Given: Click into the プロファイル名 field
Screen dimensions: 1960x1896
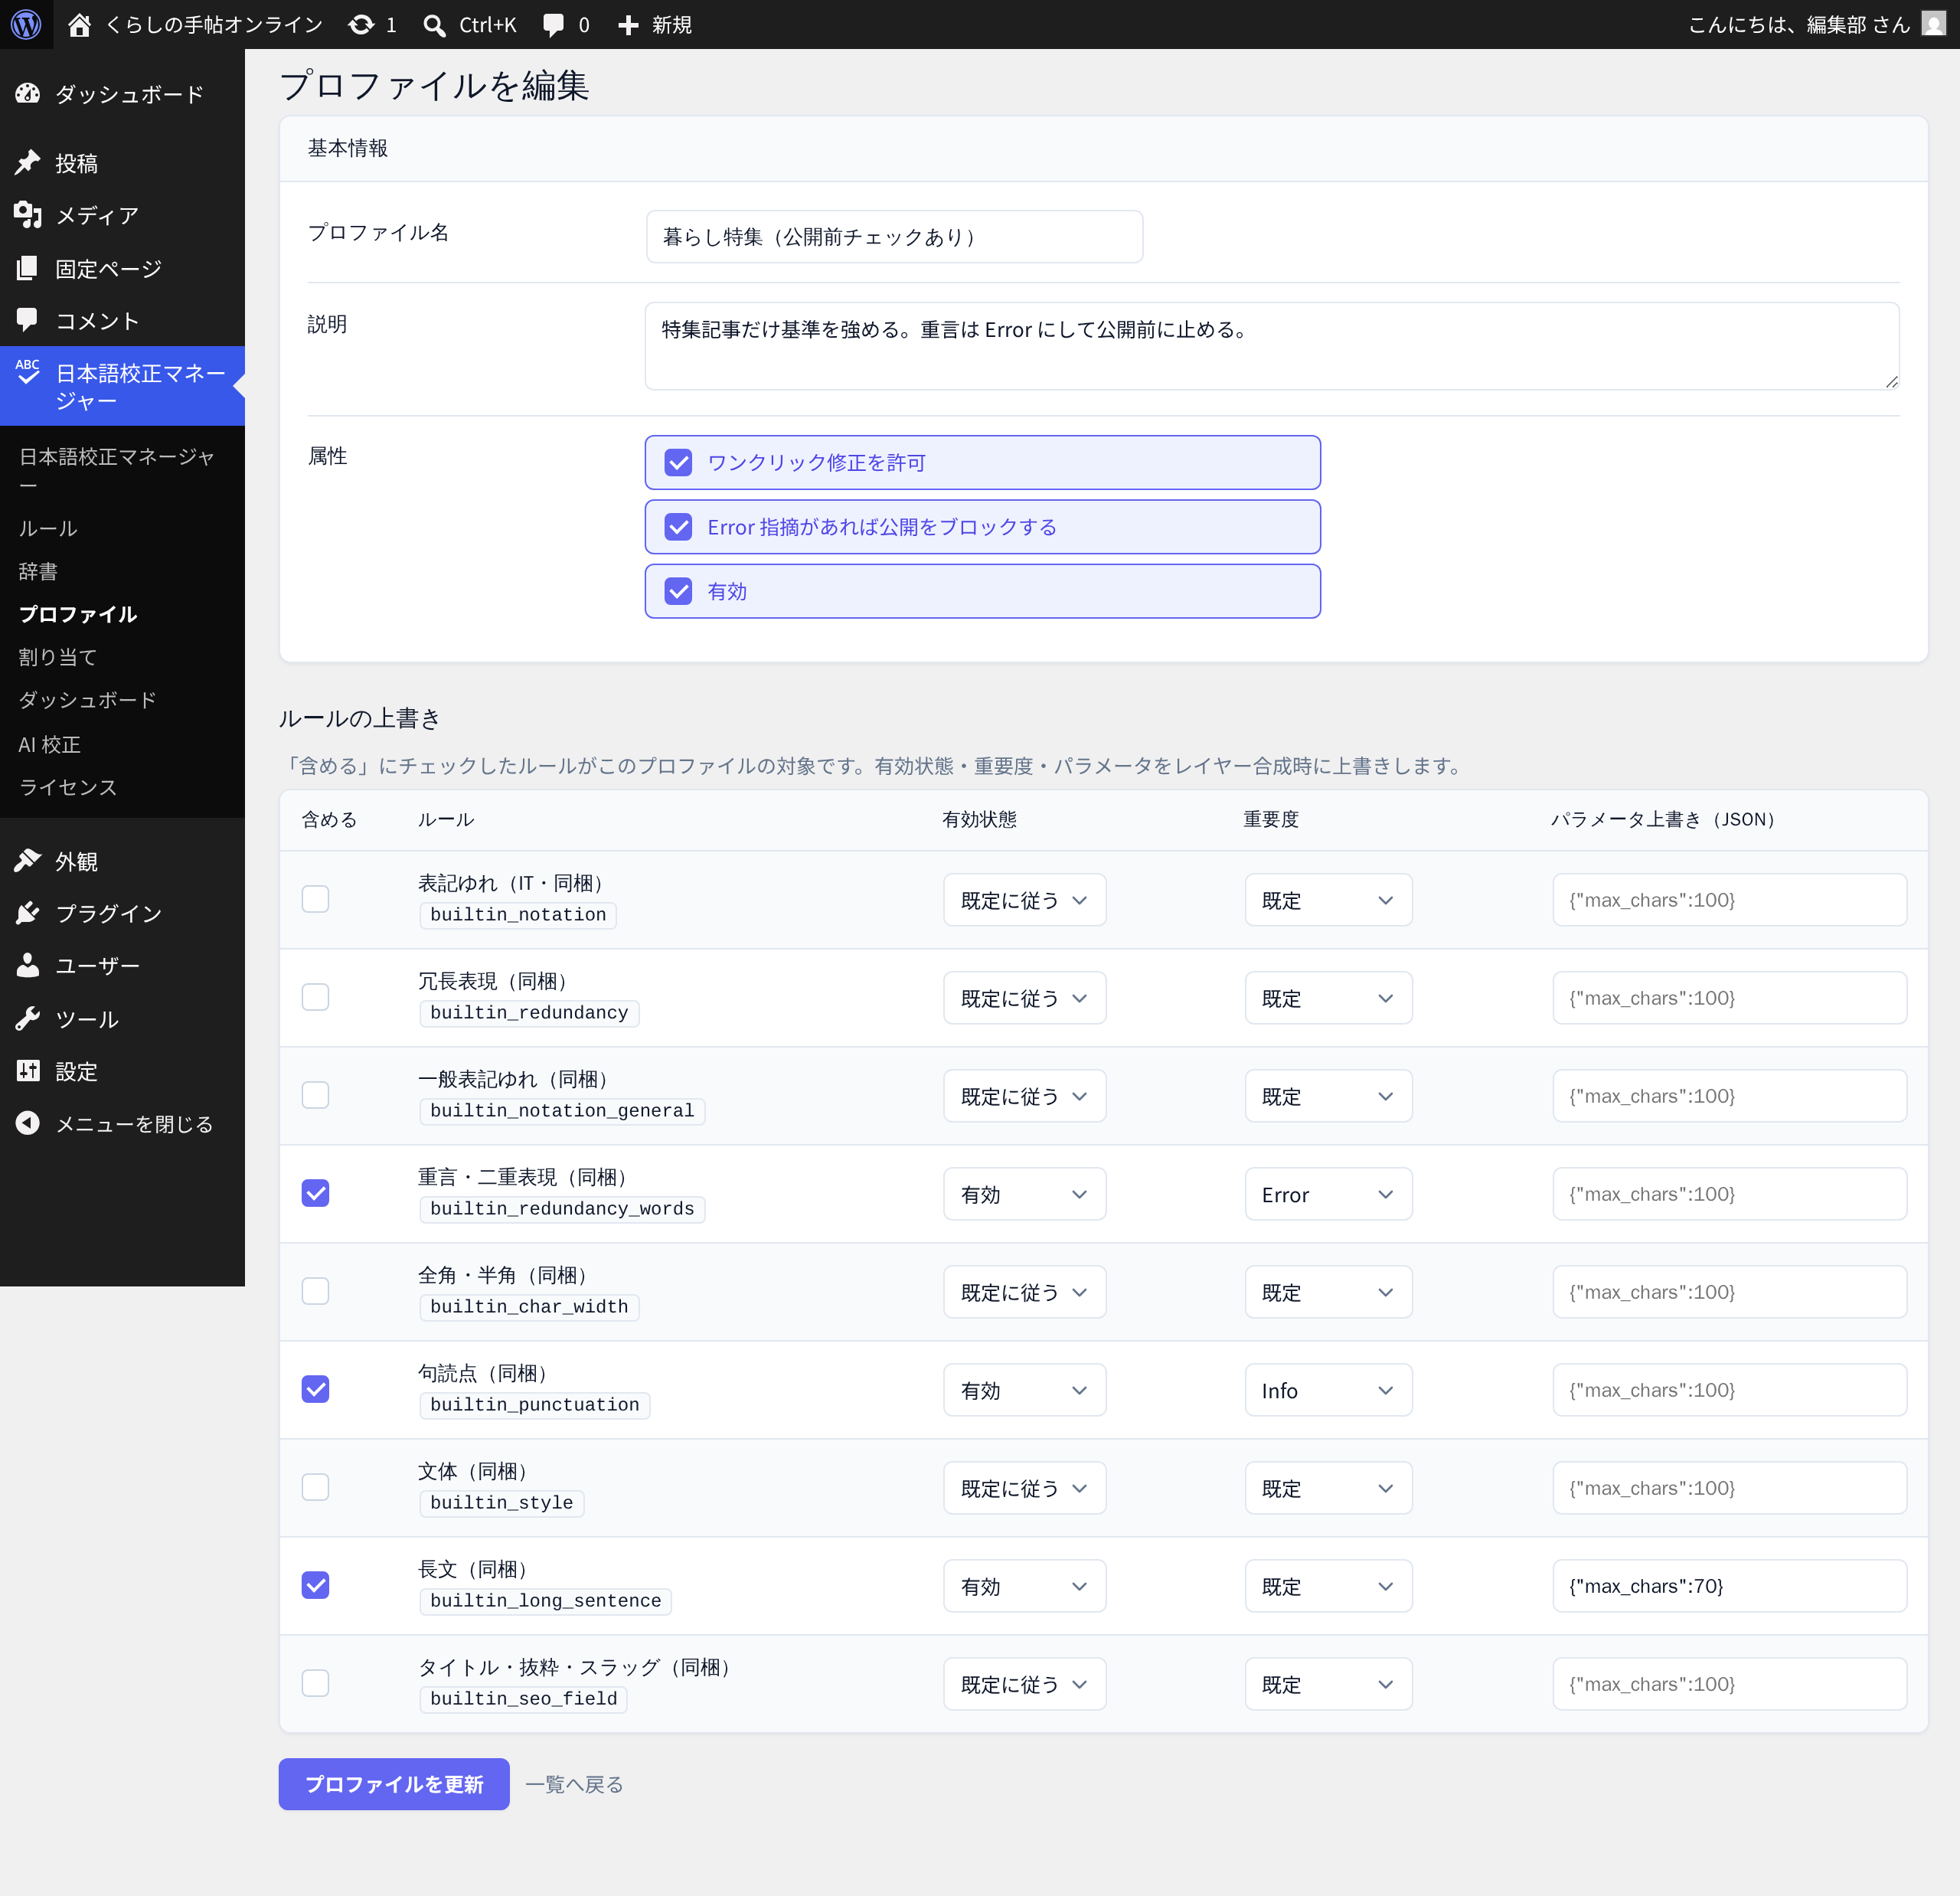Looking at the screenshot, I should click(x=894, y=237).
